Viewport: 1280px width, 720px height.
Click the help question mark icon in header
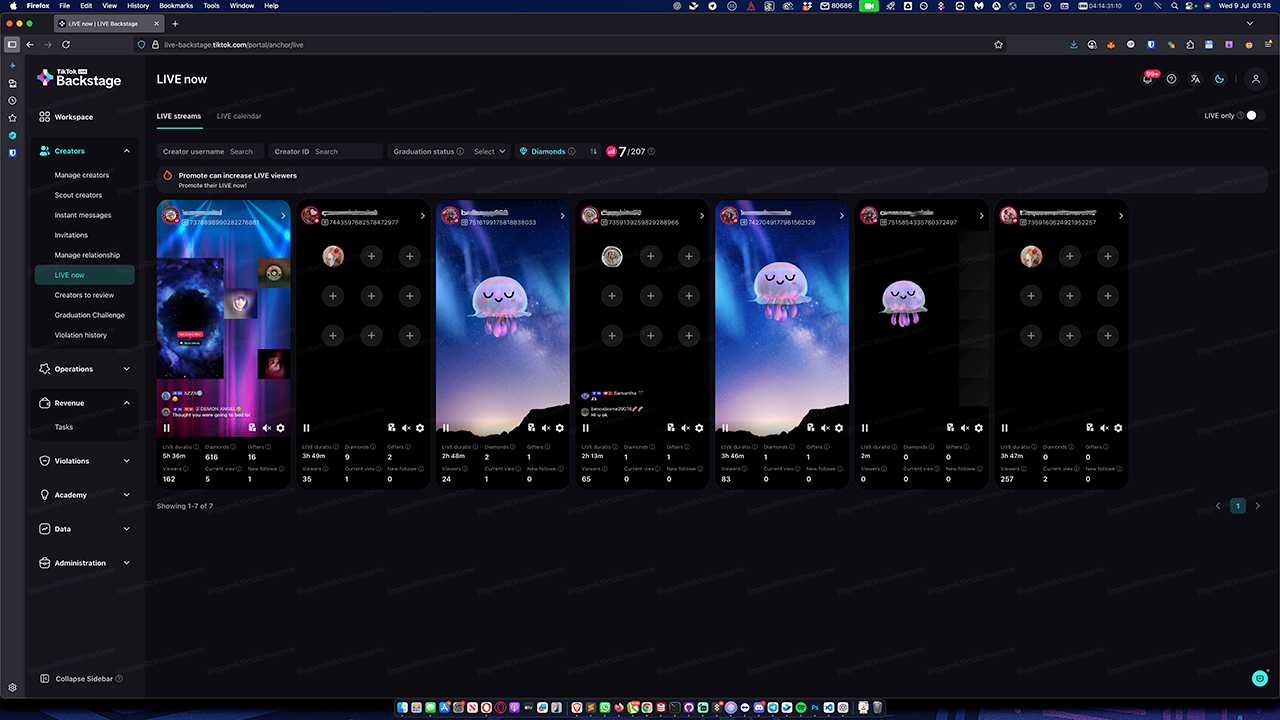pyautogui.click(x=1171, y=79)
